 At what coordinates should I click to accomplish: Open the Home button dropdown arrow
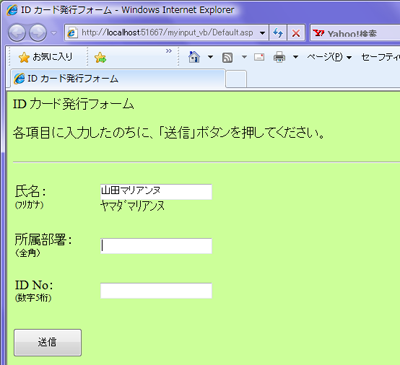point(210,57)
